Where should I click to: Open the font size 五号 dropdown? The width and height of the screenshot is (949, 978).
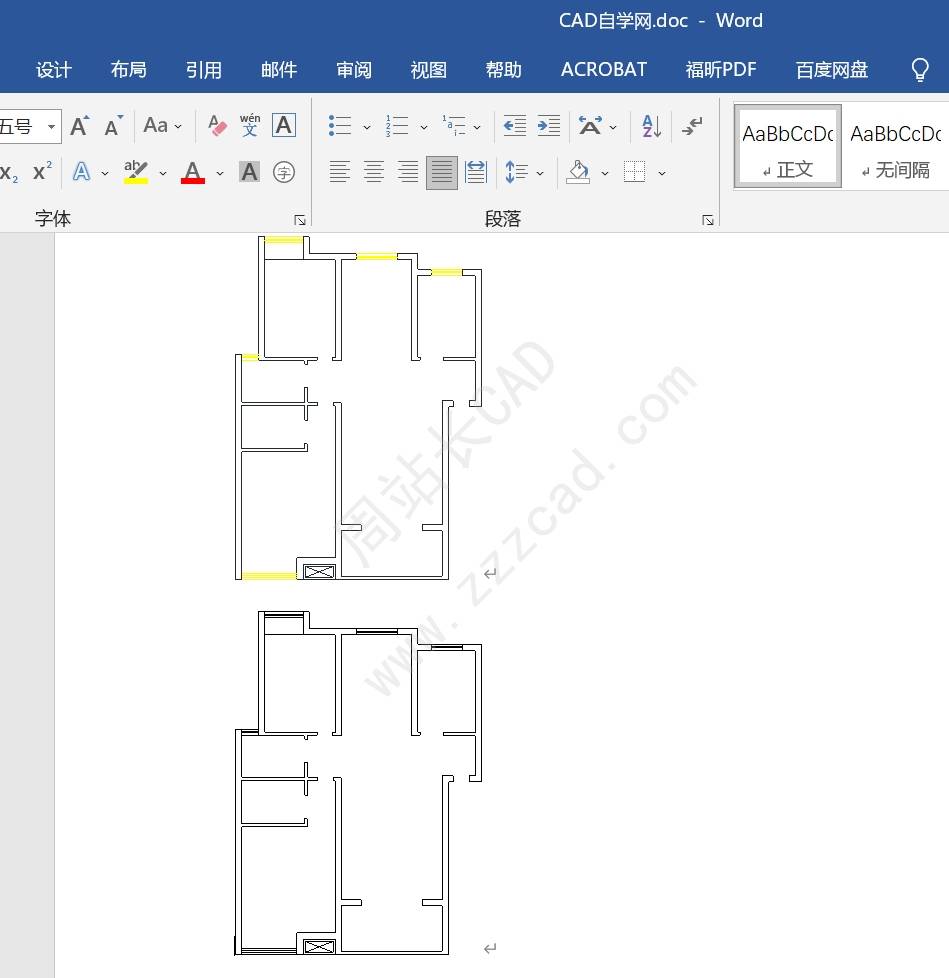click(x=51, y=127)
